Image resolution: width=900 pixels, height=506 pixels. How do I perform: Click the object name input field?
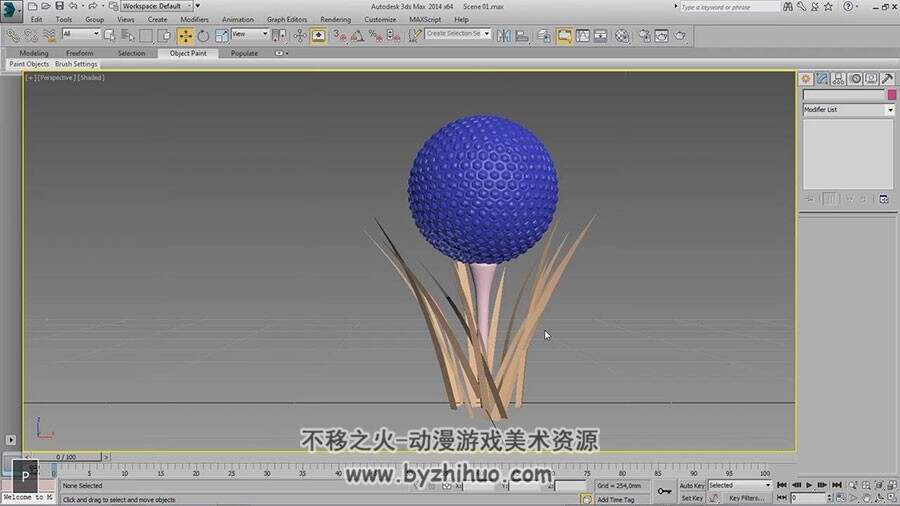point(844,95)
